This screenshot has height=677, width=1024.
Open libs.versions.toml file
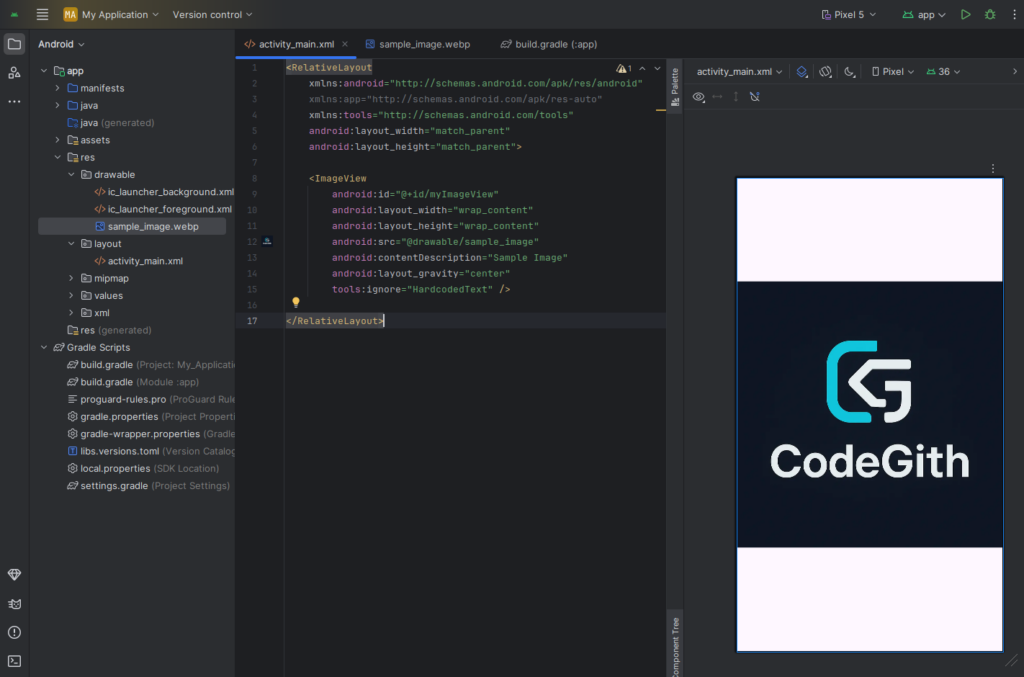pos(151,451)
